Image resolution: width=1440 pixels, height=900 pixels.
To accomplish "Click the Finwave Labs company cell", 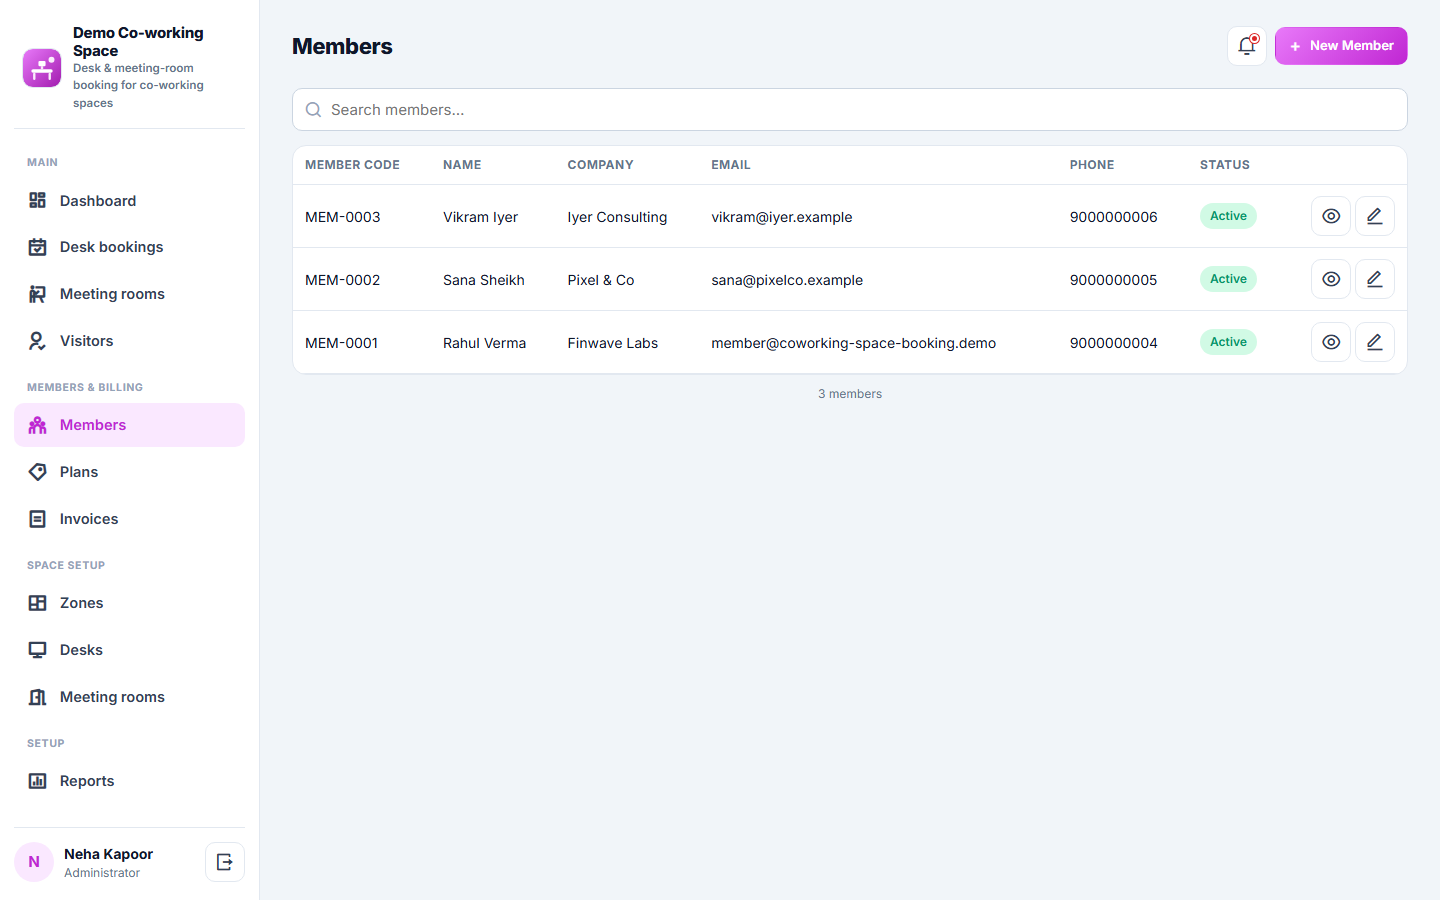I will click(613, 343).
